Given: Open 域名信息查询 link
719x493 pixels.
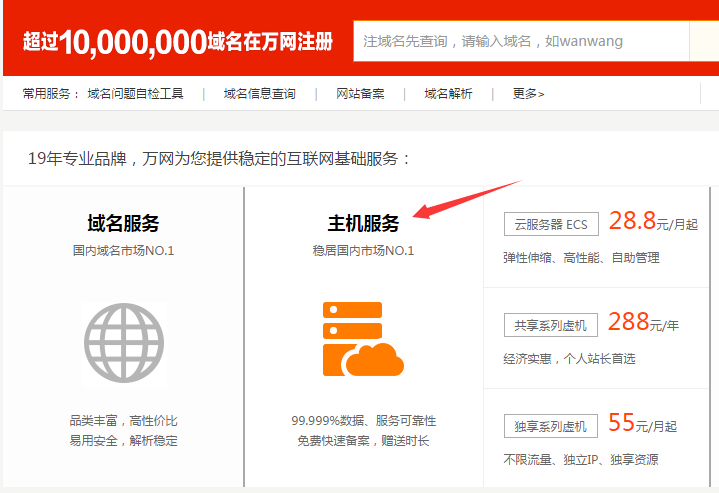Looking at the screenshot, I should coord(259,94).
